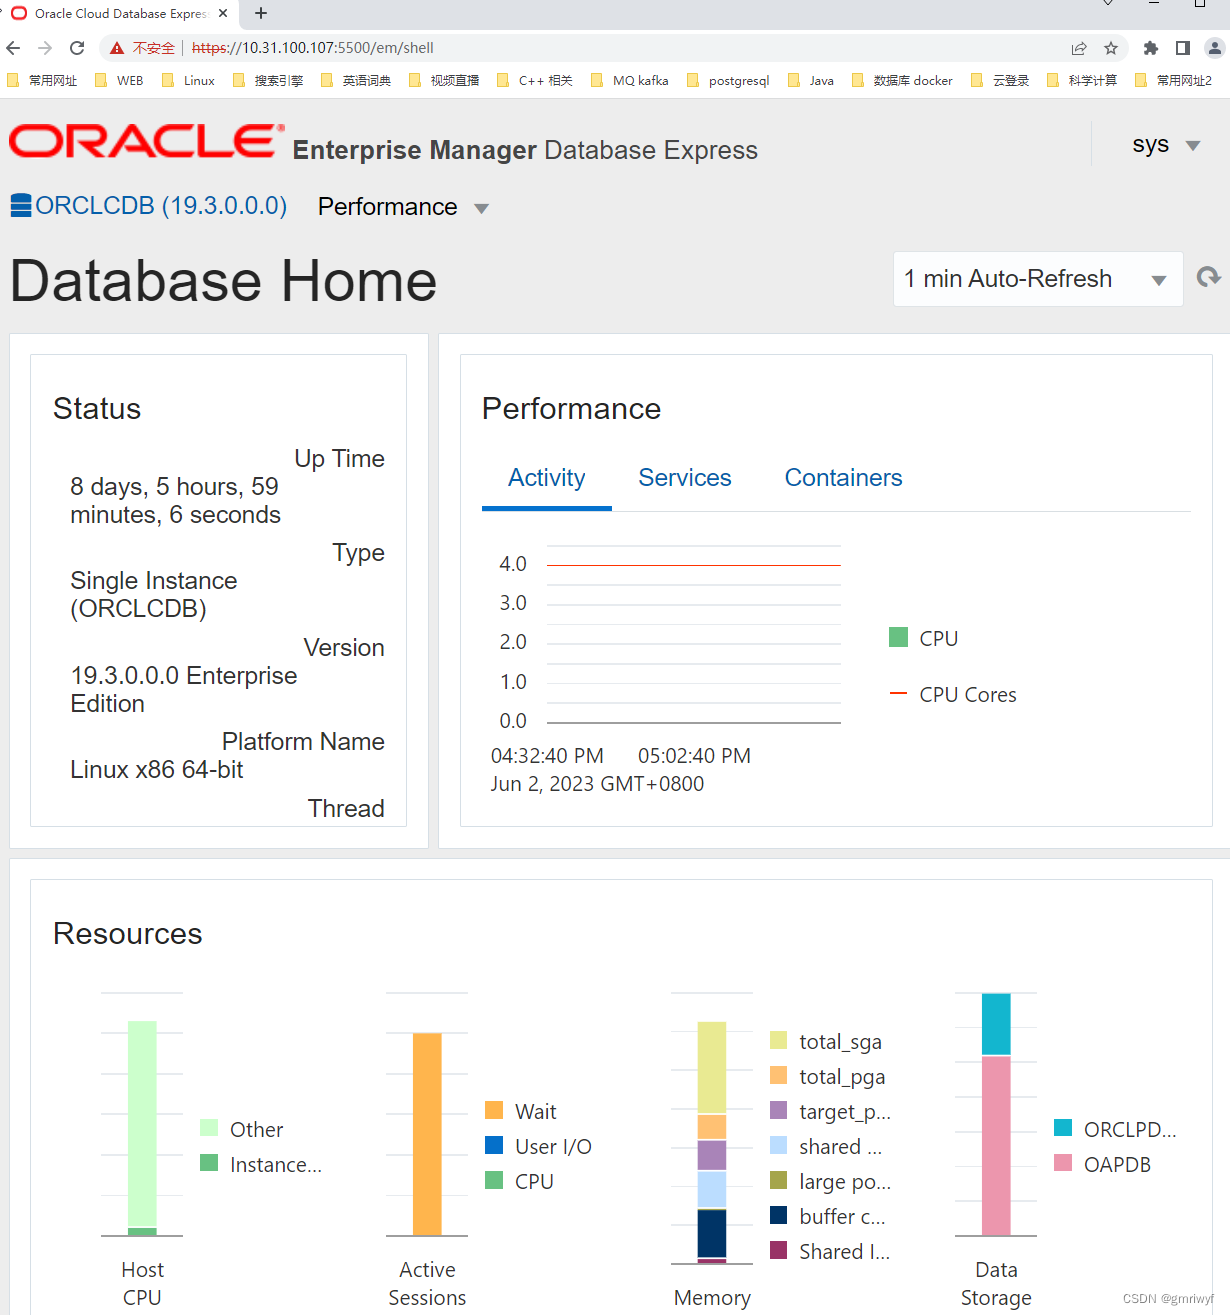Image resolution: width=1230 pixels, height=1315 pixels.
Task: Click the database icon next to ORCLCDB
Action: [20, 205]
